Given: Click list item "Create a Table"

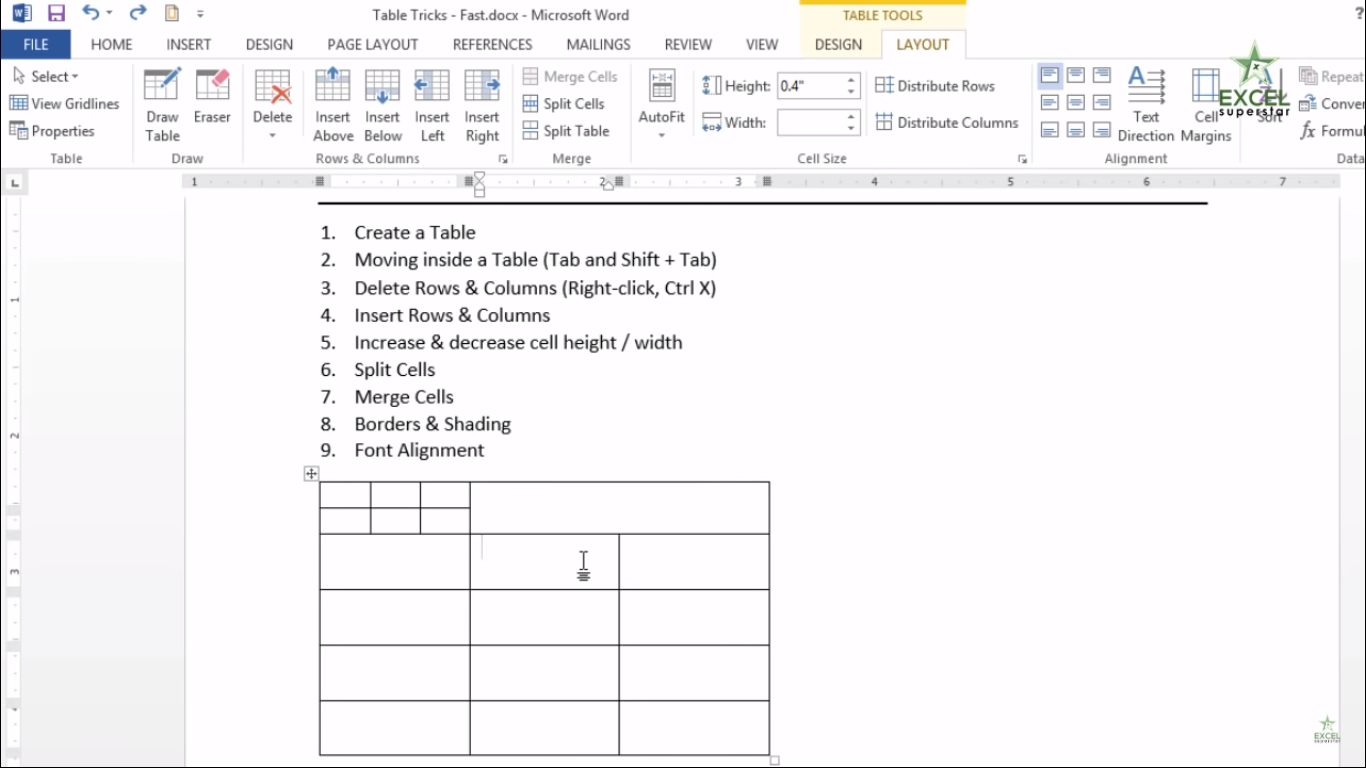Looking at the screenshot, I should pos(415,233).
